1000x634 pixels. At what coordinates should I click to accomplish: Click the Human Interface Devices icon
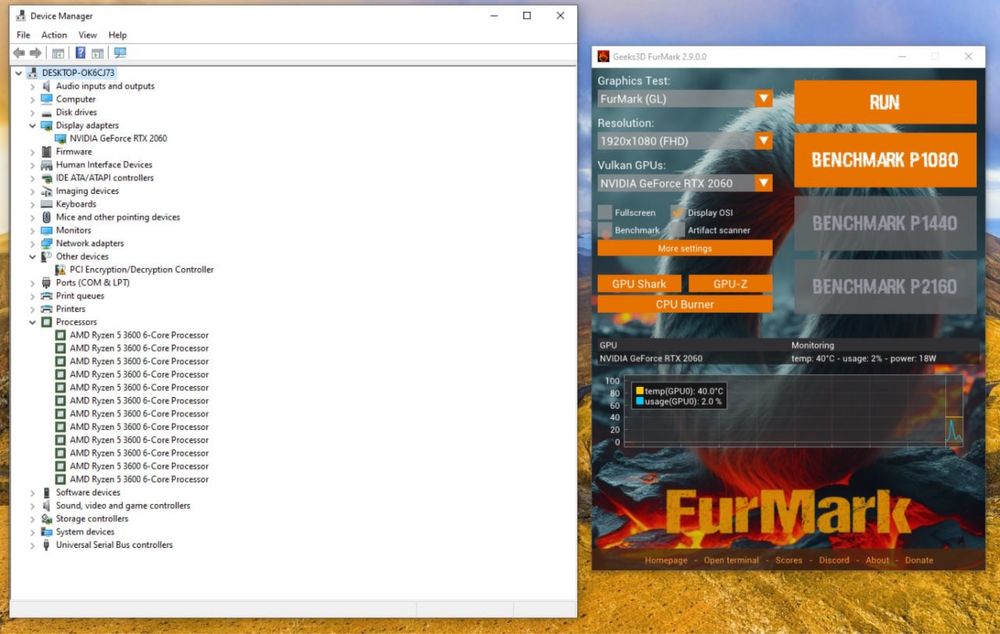click(46, 165)
